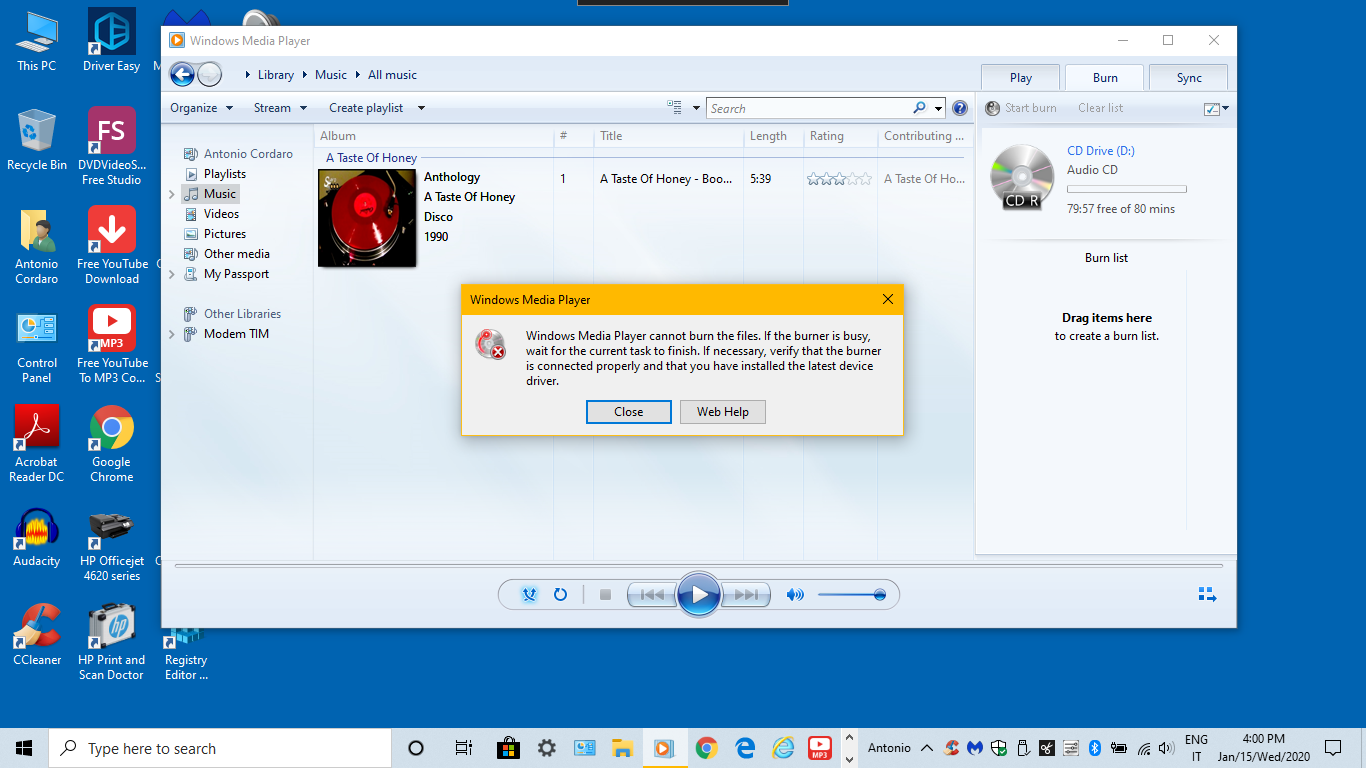Click Music in the breadcrumb
Viewport: 1366px width, 768px height.
pyautogui.click(x=331, y=75)
